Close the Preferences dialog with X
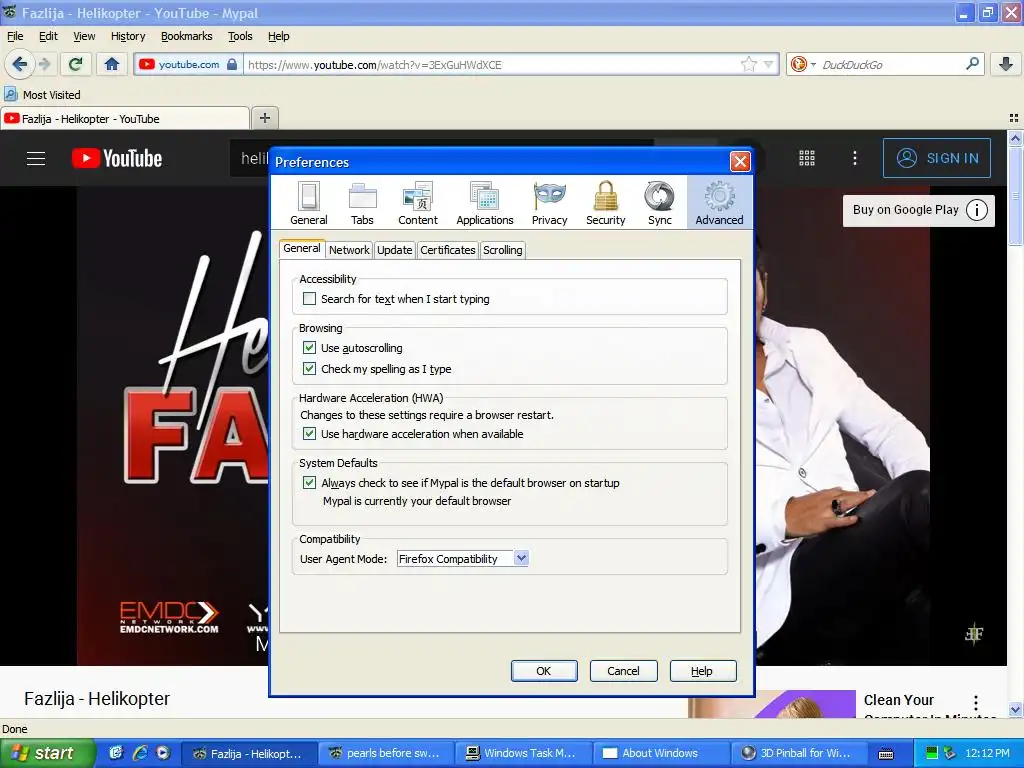Viewport: 1024px width, 768px height. click(x=740, y=161)
